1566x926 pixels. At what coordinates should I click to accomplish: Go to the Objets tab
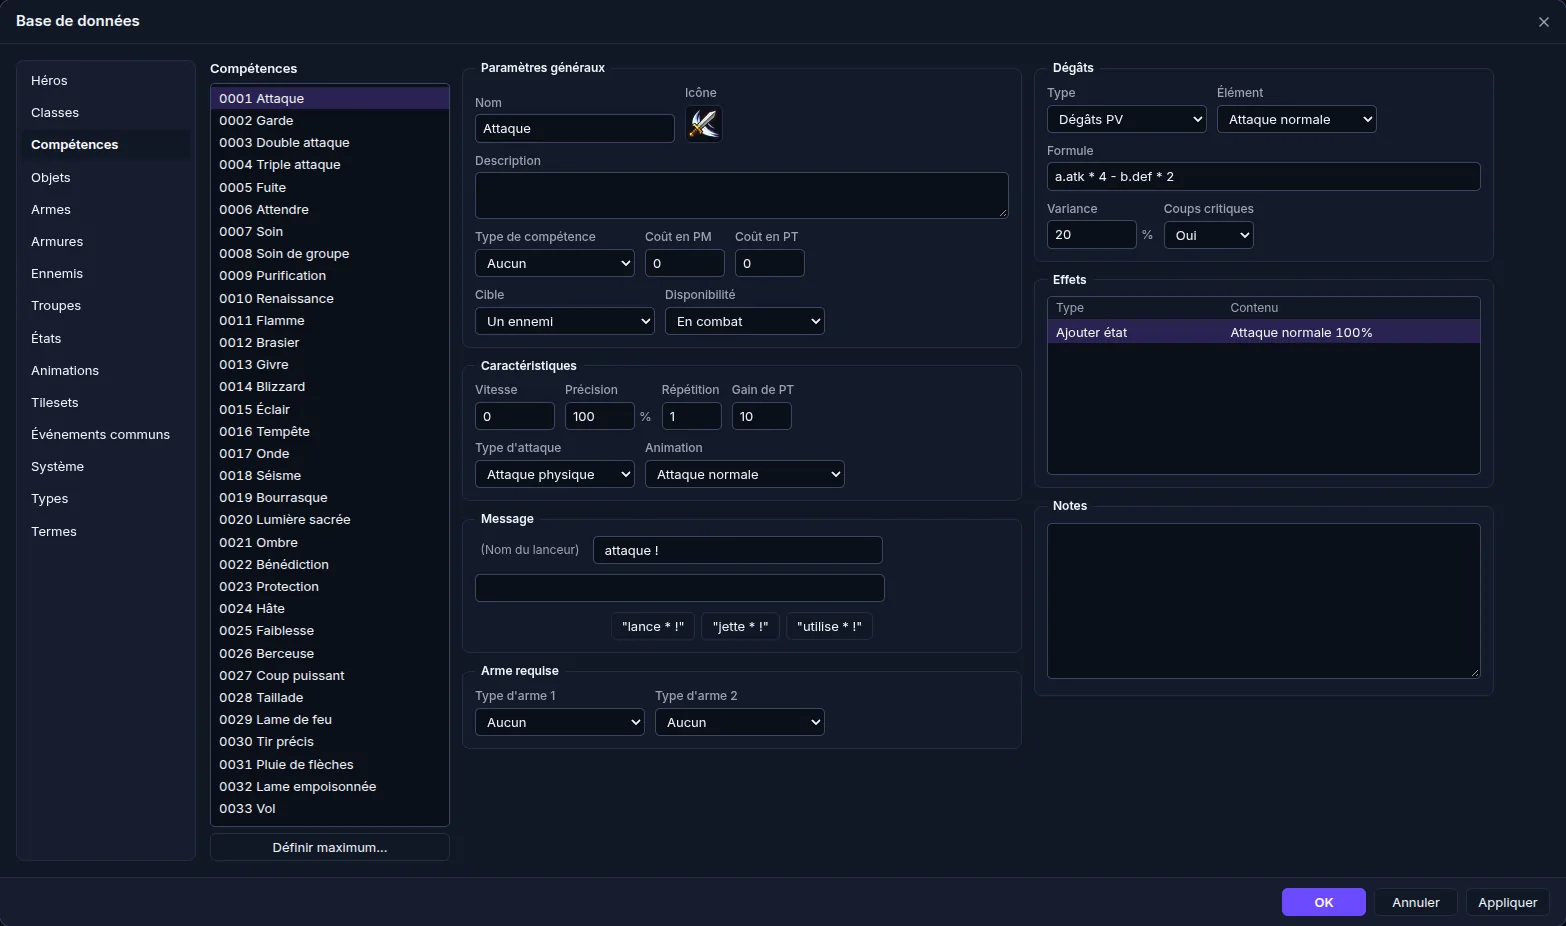point(106,177)
